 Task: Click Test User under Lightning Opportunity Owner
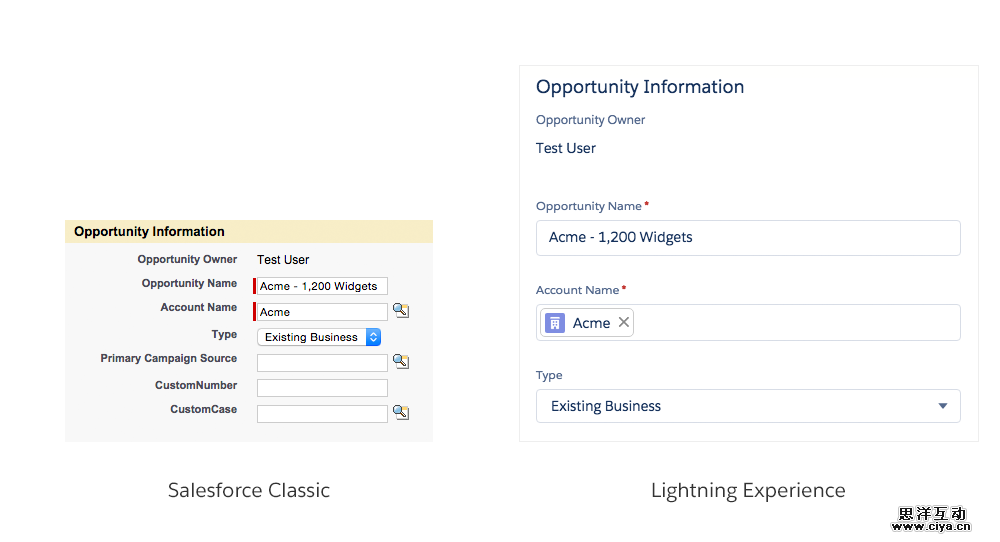tap(566, 148)
